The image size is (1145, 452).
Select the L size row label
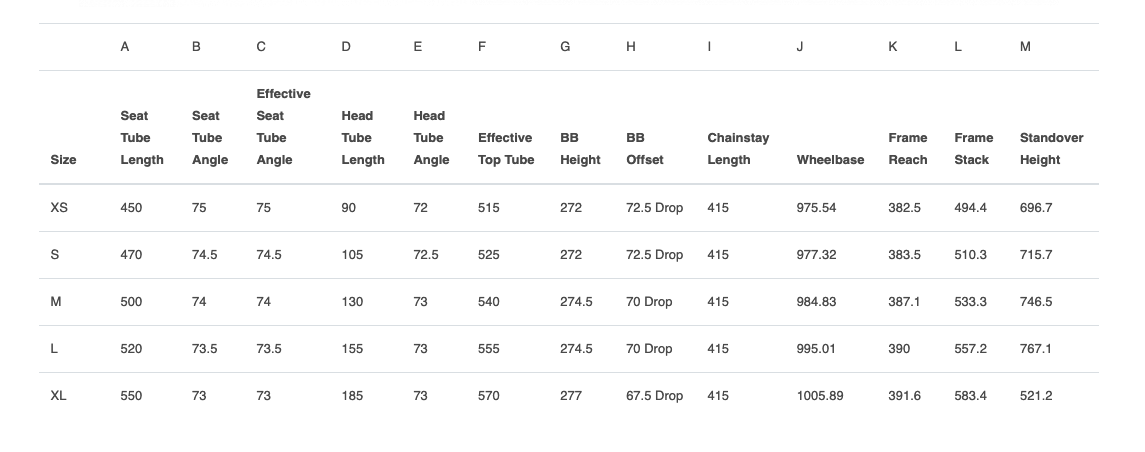click(x=54, y=349)
